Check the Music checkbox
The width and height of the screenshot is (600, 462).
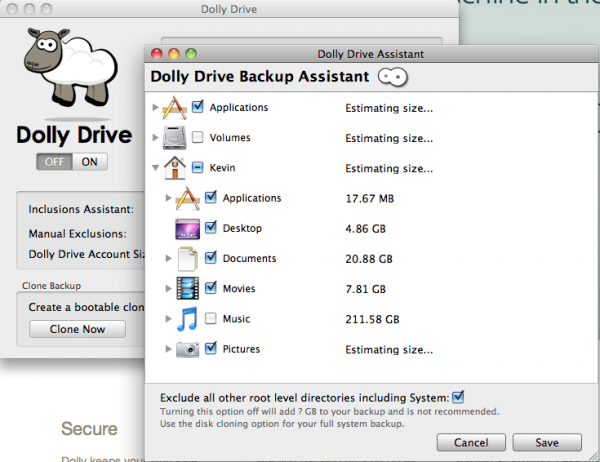210,318
